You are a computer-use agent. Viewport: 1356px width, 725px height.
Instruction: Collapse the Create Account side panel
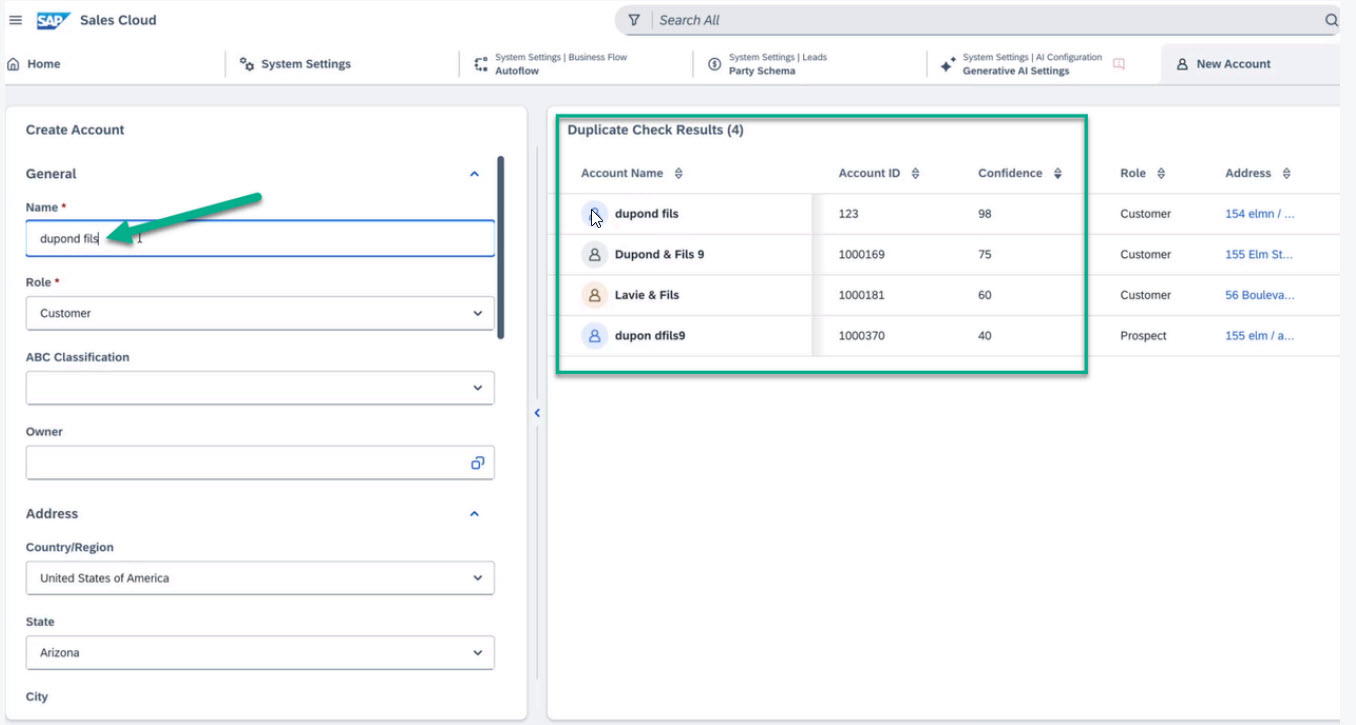[537, 413]
